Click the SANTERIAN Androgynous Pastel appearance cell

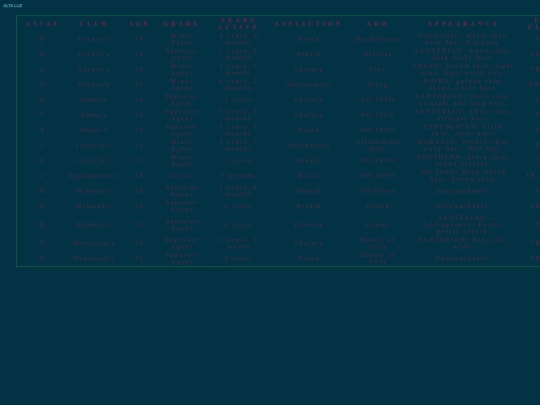(463, 225)
